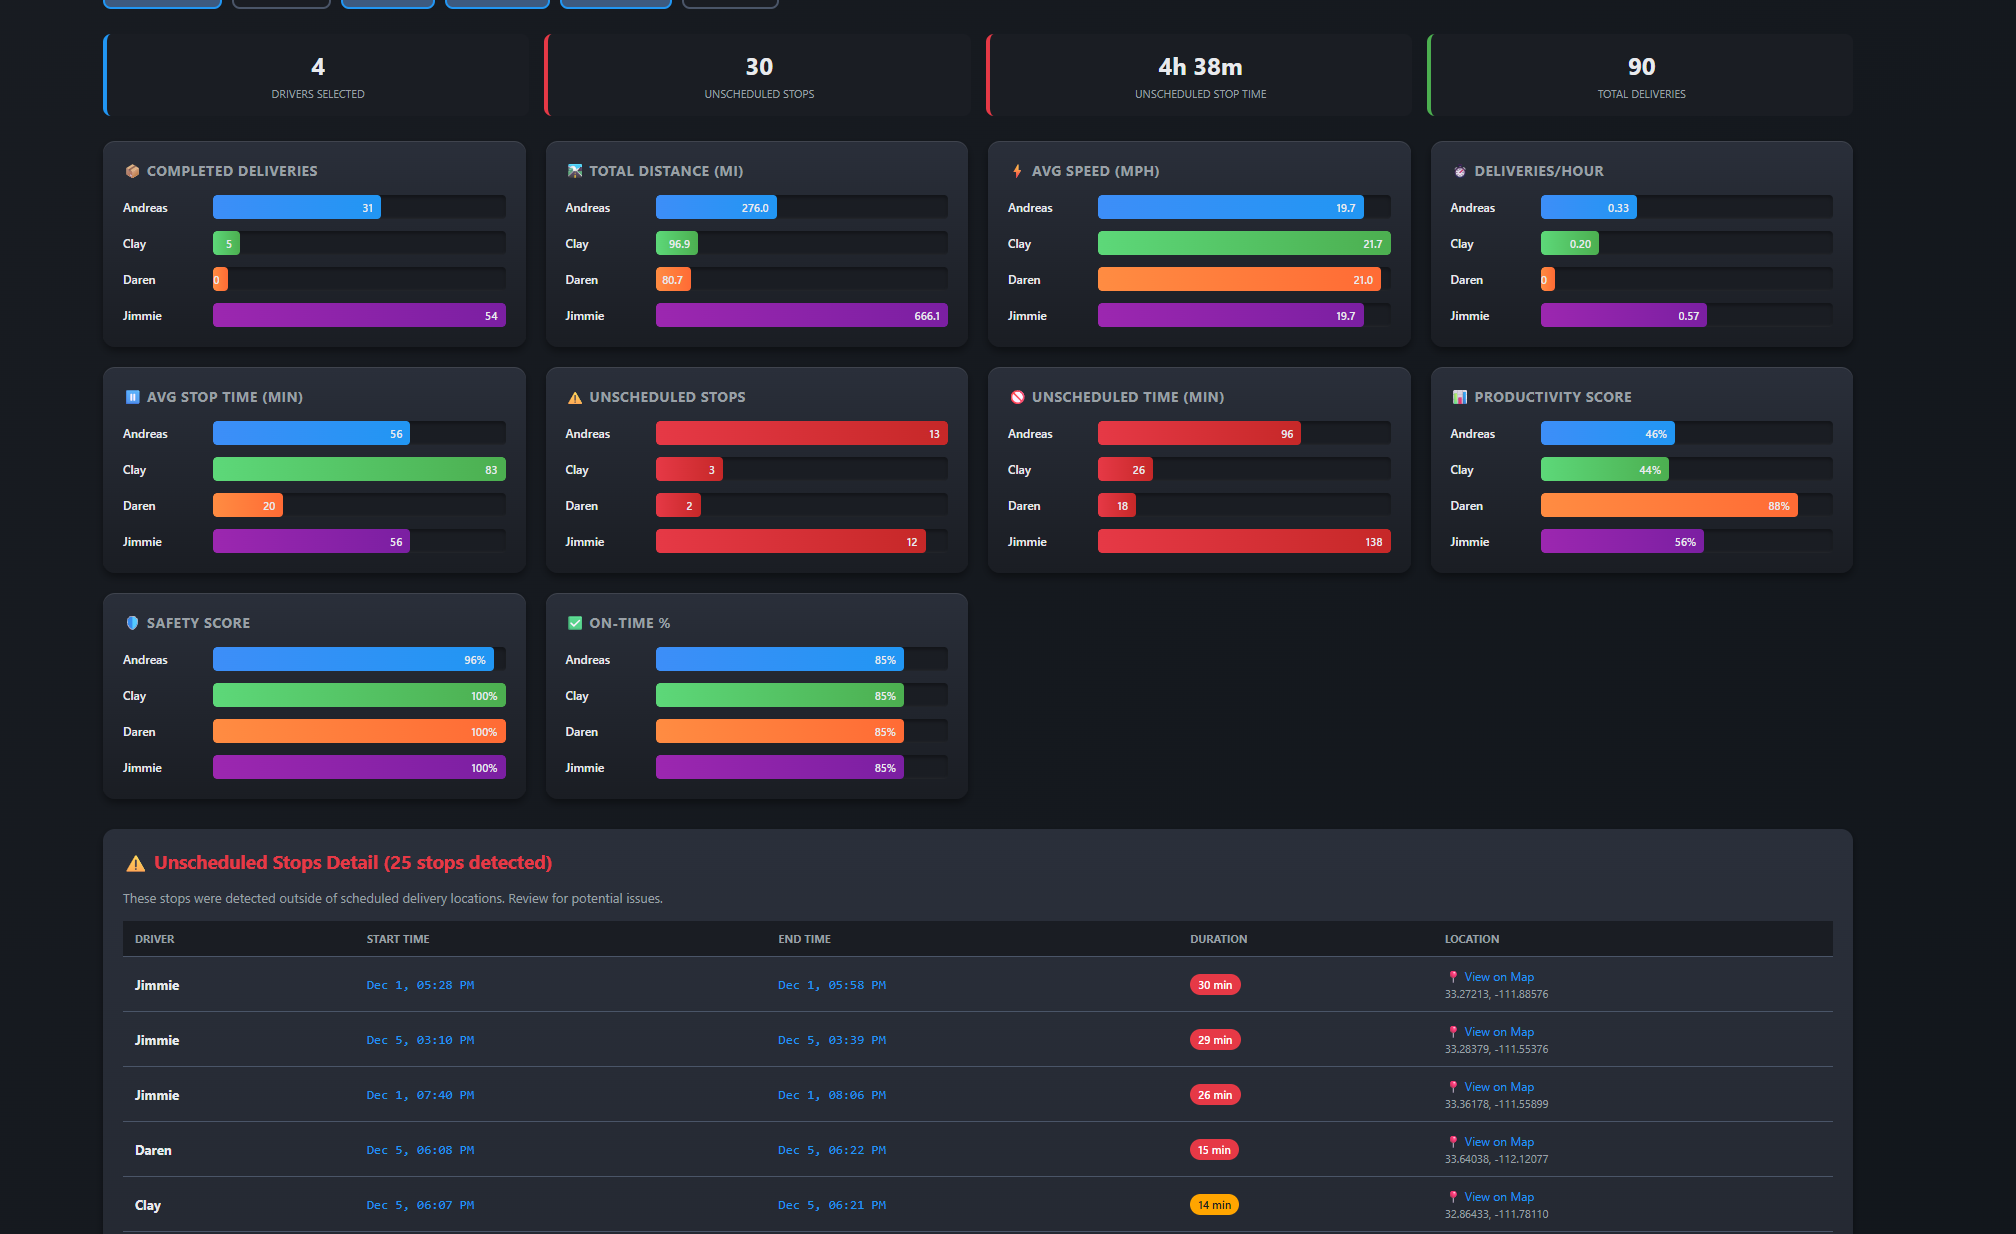Screen dimensions: 2016x1234
Task: Click the map pin for Jimmie's 29 min stop
Action: click(x=1453, y=1032)
